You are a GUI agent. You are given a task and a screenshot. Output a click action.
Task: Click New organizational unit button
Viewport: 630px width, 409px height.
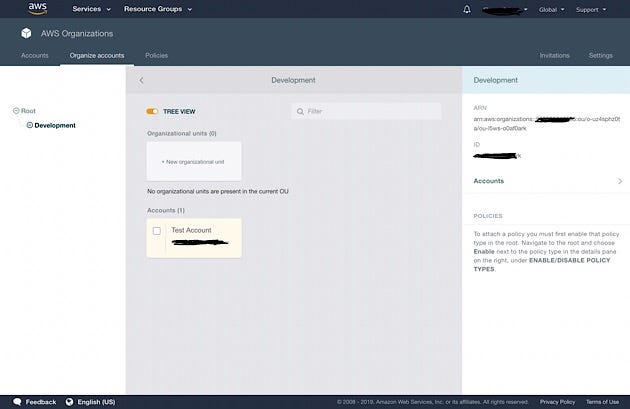tap(194, 162)
